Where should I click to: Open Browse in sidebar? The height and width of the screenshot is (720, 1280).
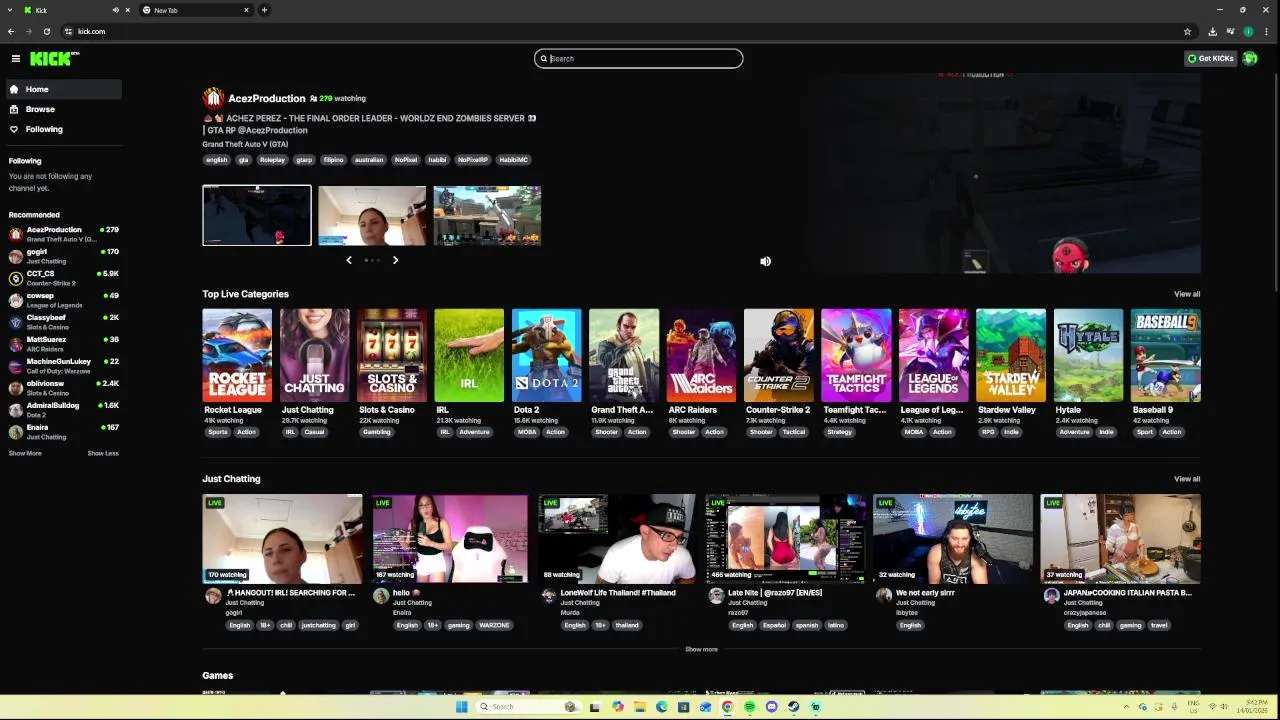(63, 109)
